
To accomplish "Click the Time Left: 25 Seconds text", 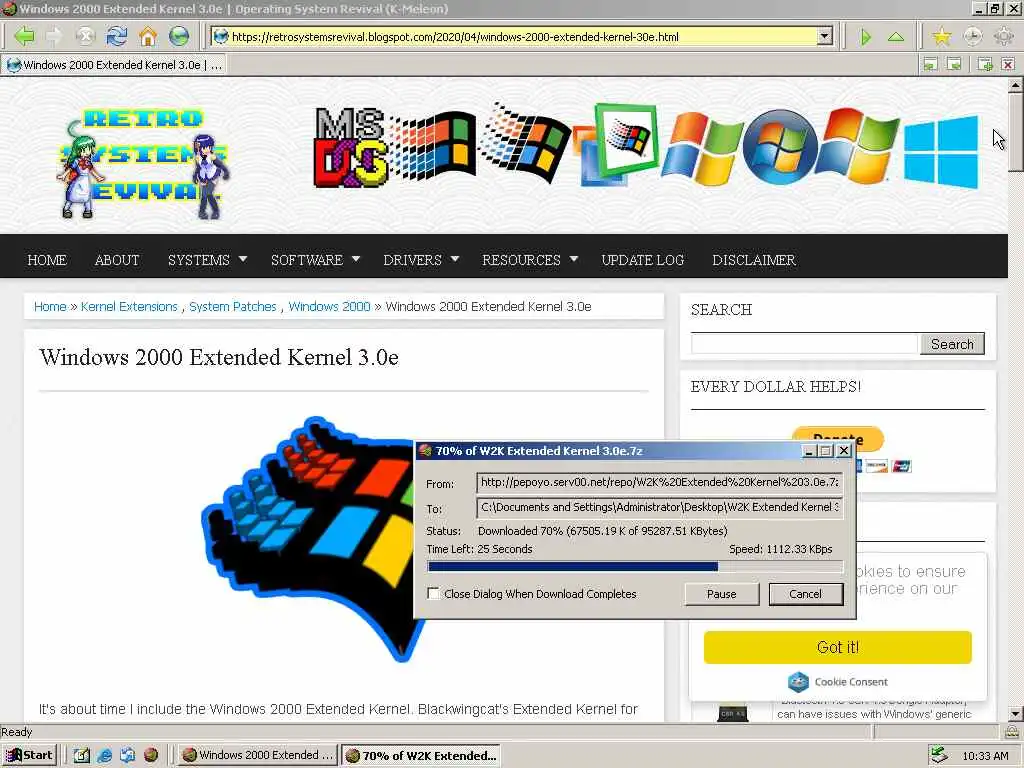I will 479,549.
